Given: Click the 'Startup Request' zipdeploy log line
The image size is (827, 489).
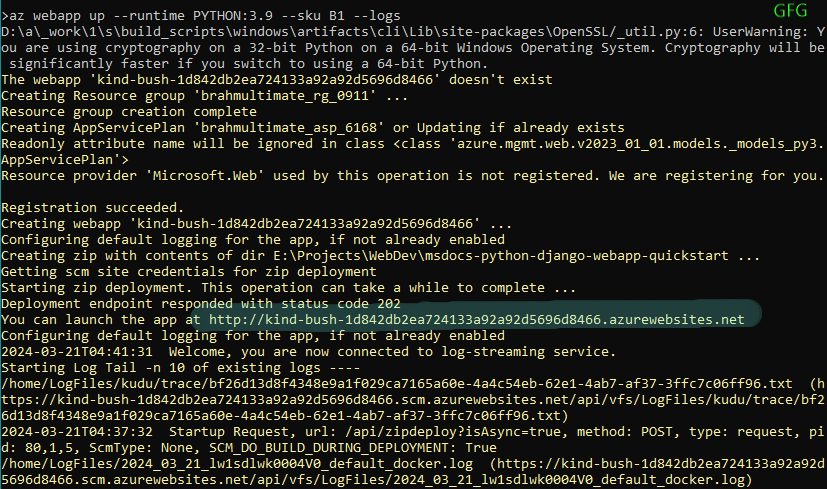Looking at the screenshot, I should tap(400, 431).
